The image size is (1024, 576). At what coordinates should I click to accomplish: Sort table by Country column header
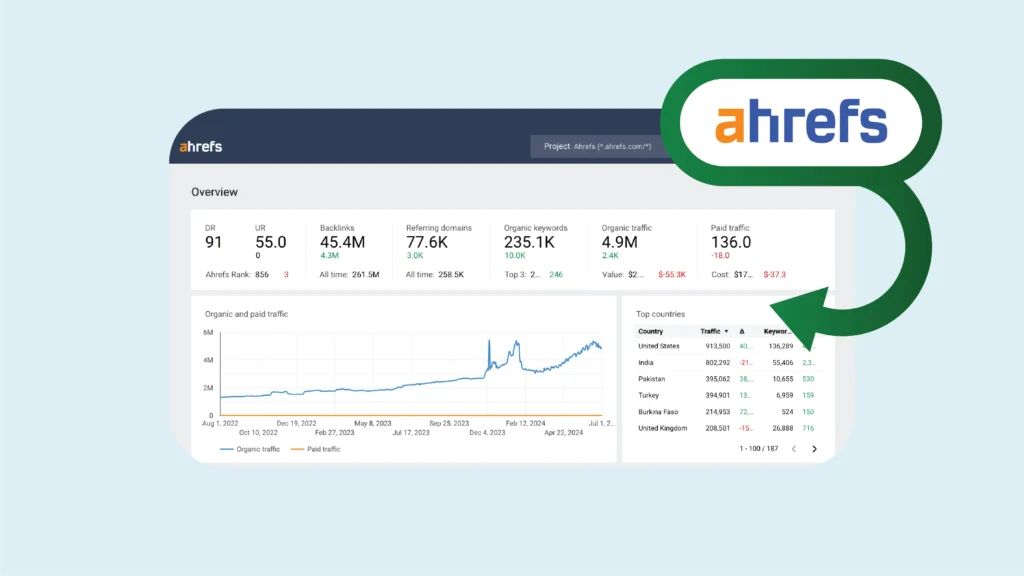coord(651,331)
